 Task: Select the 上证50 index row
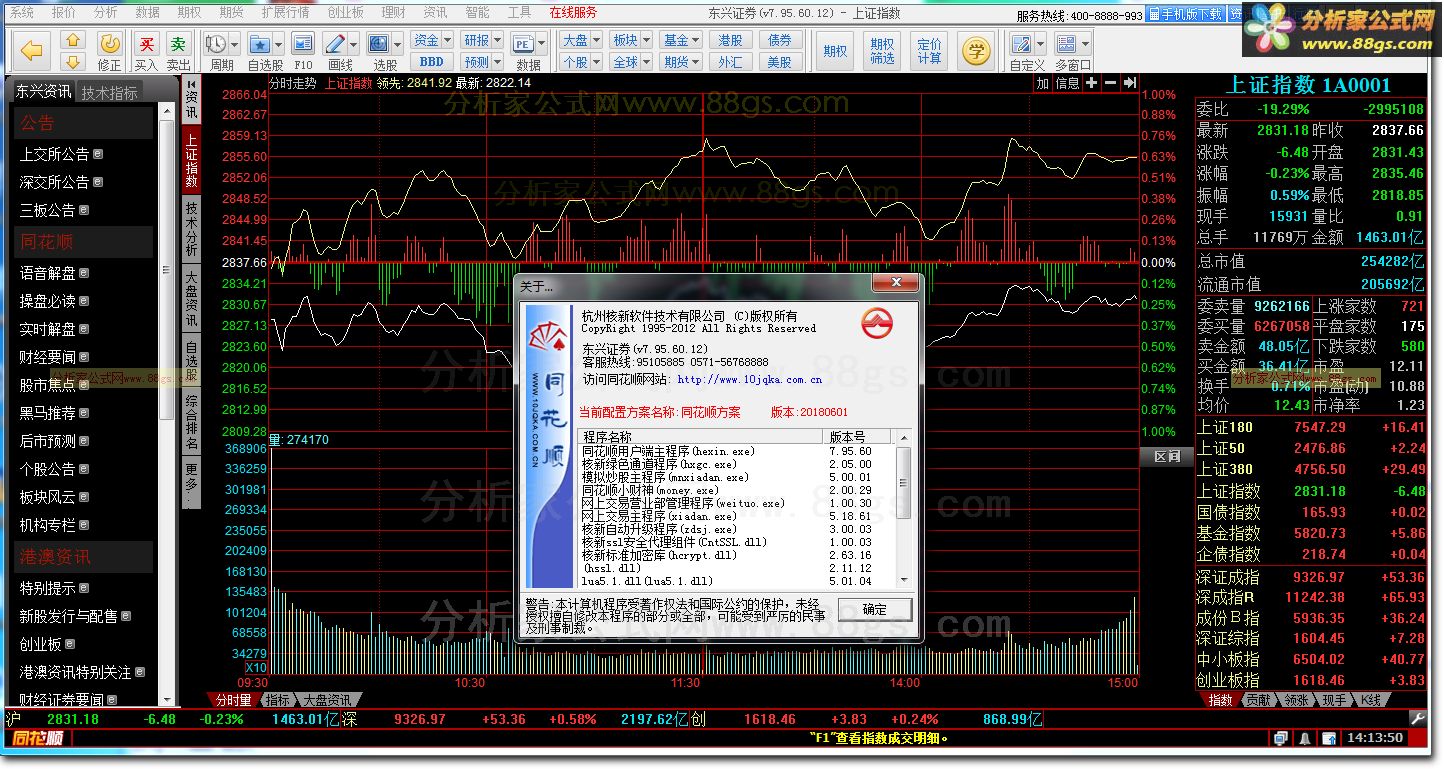pos(1312,448)
